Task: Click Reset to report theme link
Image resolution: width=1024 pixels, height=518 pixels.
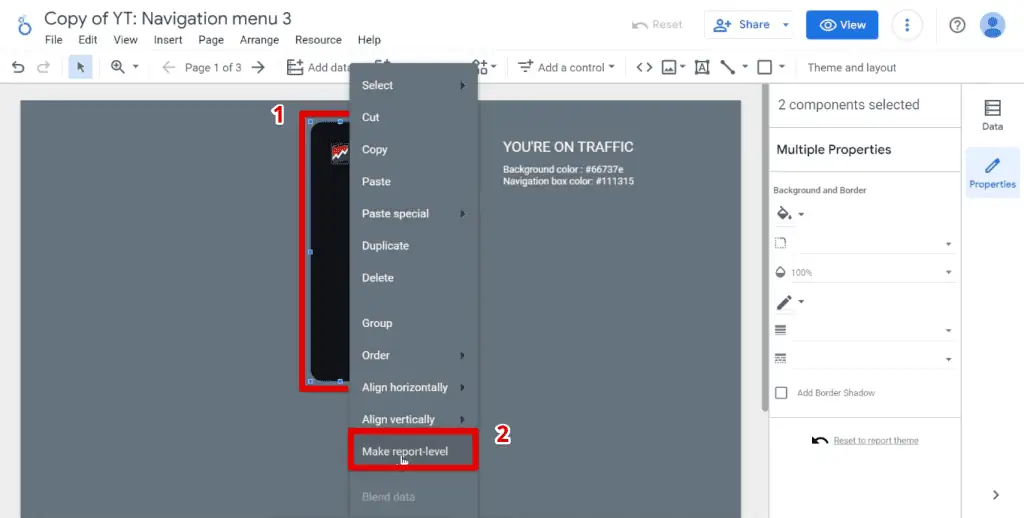Action: pyautogui.click(x=876, y=440)
